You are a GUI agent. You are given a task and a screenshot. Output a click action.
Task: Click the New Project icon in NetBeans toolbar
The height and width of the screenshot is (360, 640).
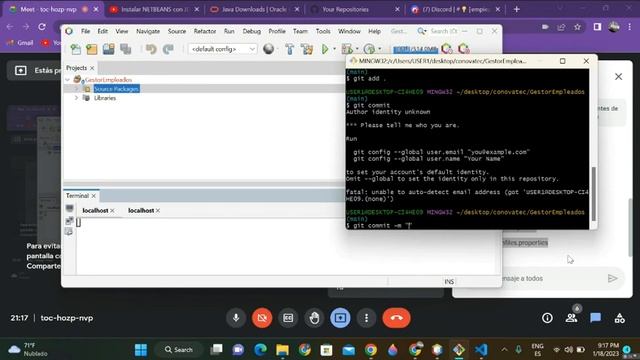click(92, 49)
